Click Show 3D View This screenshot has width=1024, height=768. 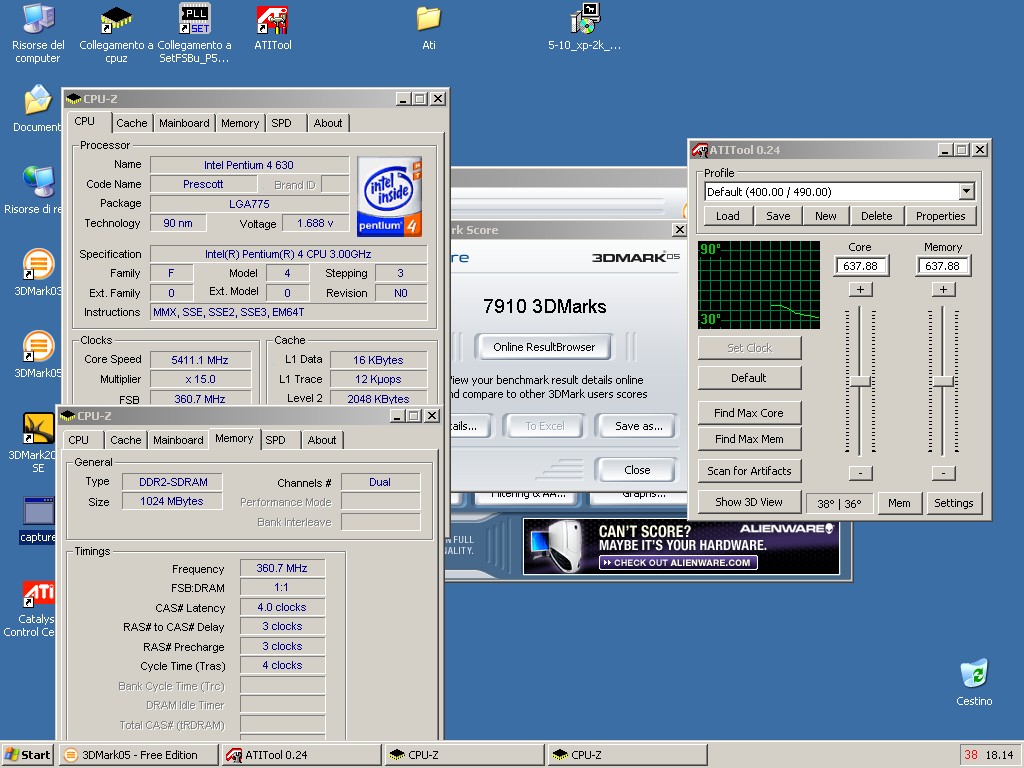[749, 502]
